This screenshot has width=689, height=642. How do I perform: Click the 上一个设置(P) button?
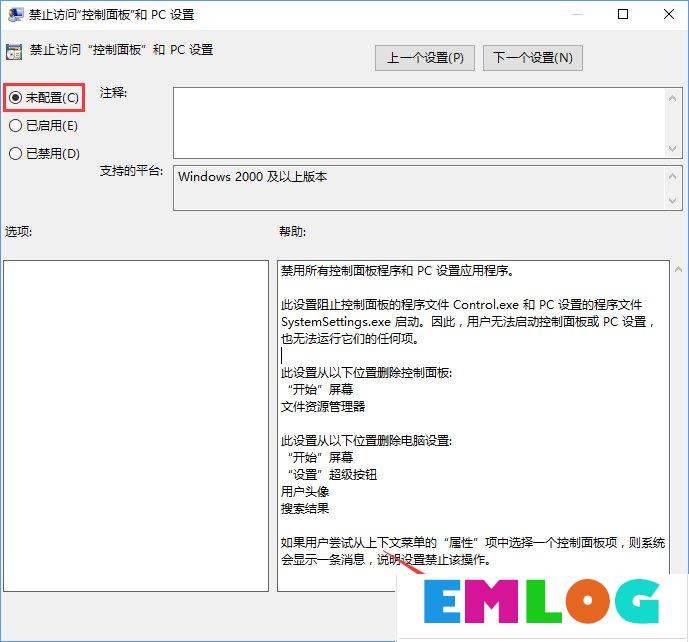tap(424, 58)
